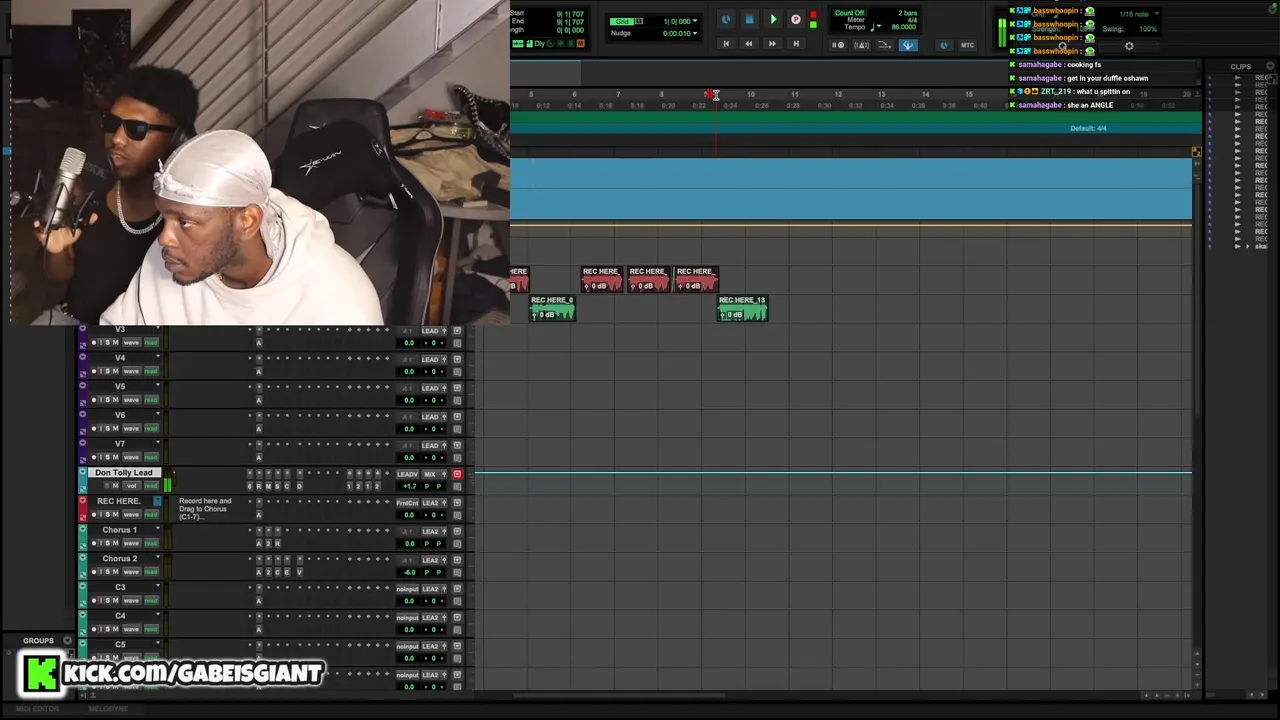
Task: Click Return to Zero in the transport
Action: [726, 43]
